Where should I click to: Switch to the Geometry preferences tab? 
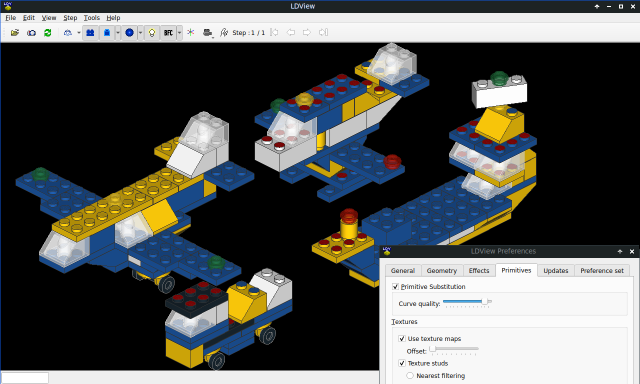tap(442, 271)
